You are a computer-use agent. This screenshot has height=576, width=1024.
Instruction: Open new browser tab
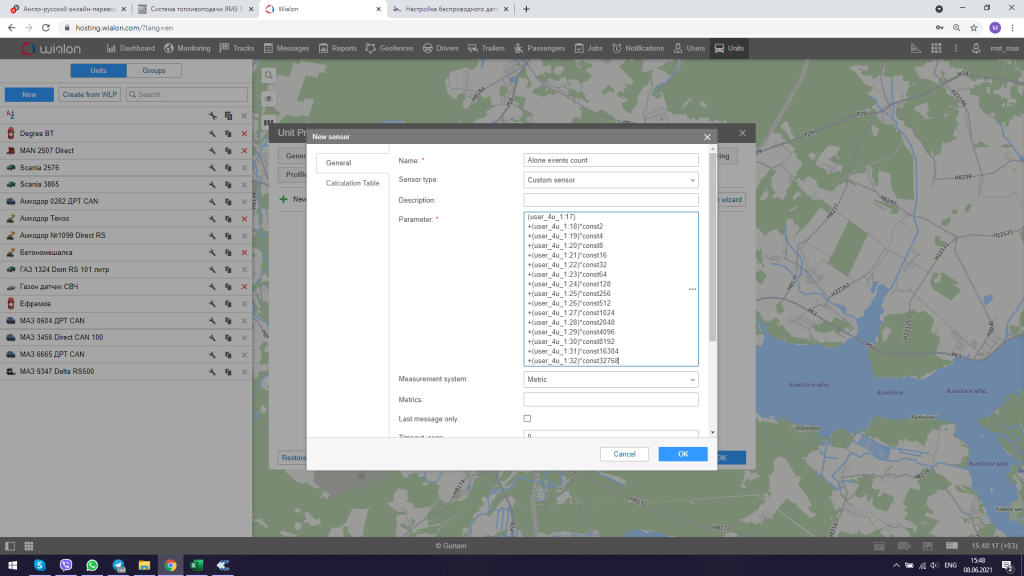pyautogui.click(x=526, y=9)
